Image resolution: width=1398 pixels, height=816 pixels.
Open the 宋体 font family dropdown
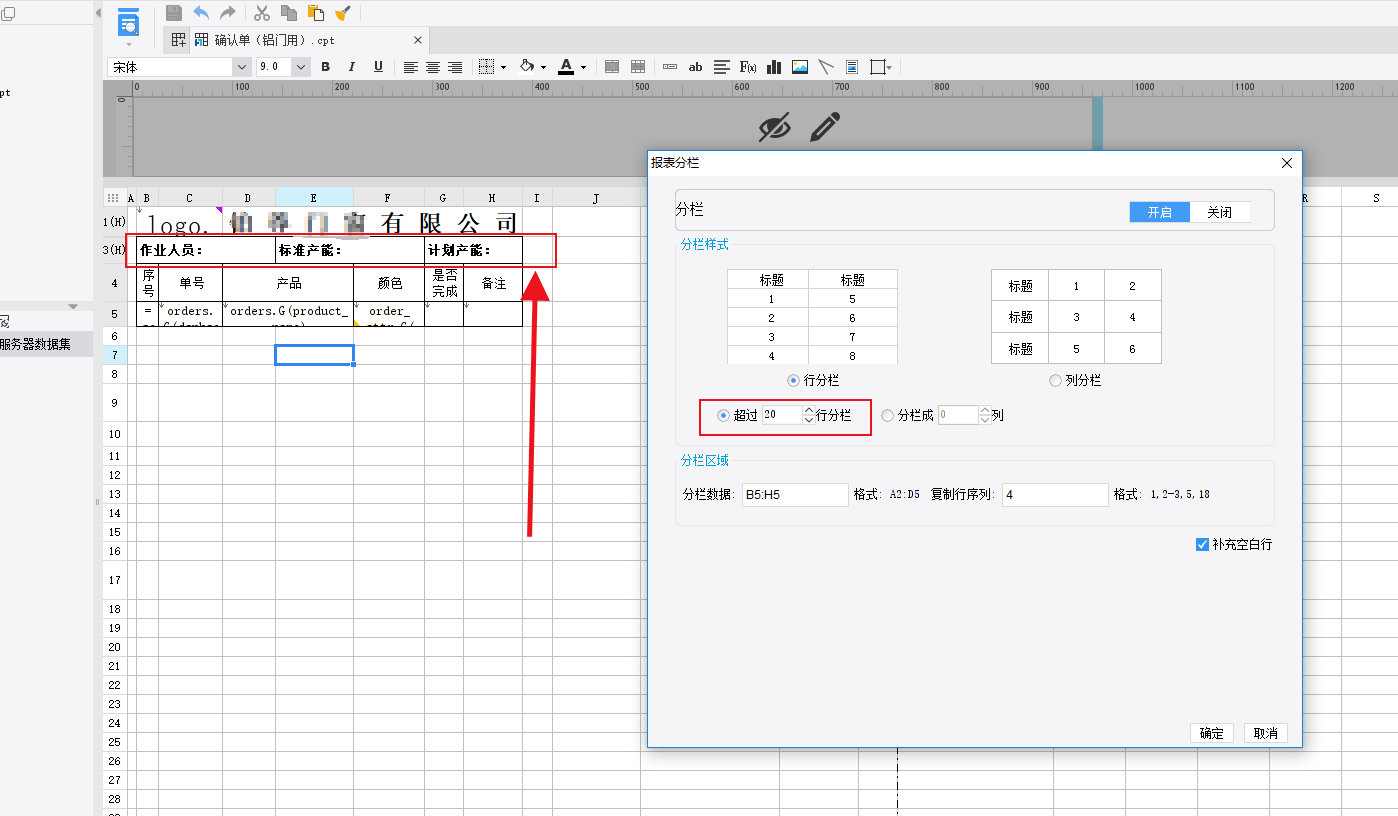tap(241, 67)
